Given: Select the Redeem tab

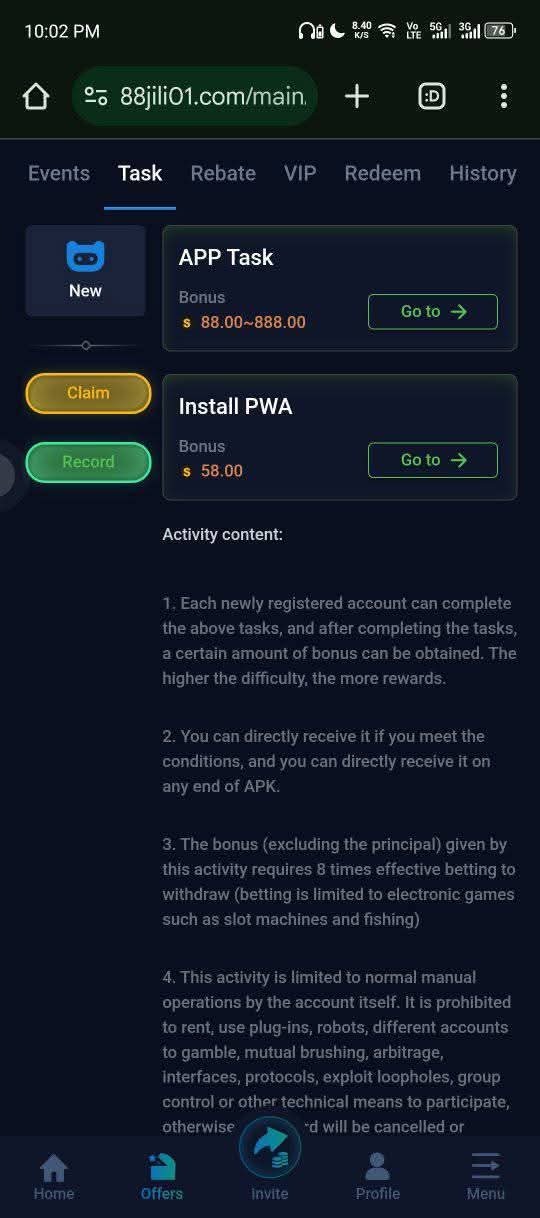Looking at the screenshot, I should (x=383, y=173).
